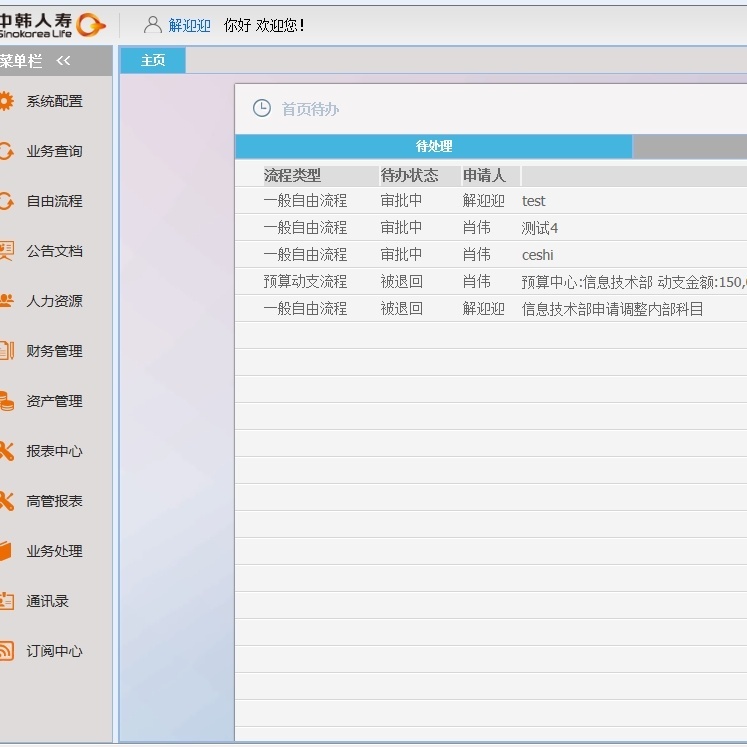
Task: Open the 业务查询 sidebar icon
Action: click(x=6, y=151)
